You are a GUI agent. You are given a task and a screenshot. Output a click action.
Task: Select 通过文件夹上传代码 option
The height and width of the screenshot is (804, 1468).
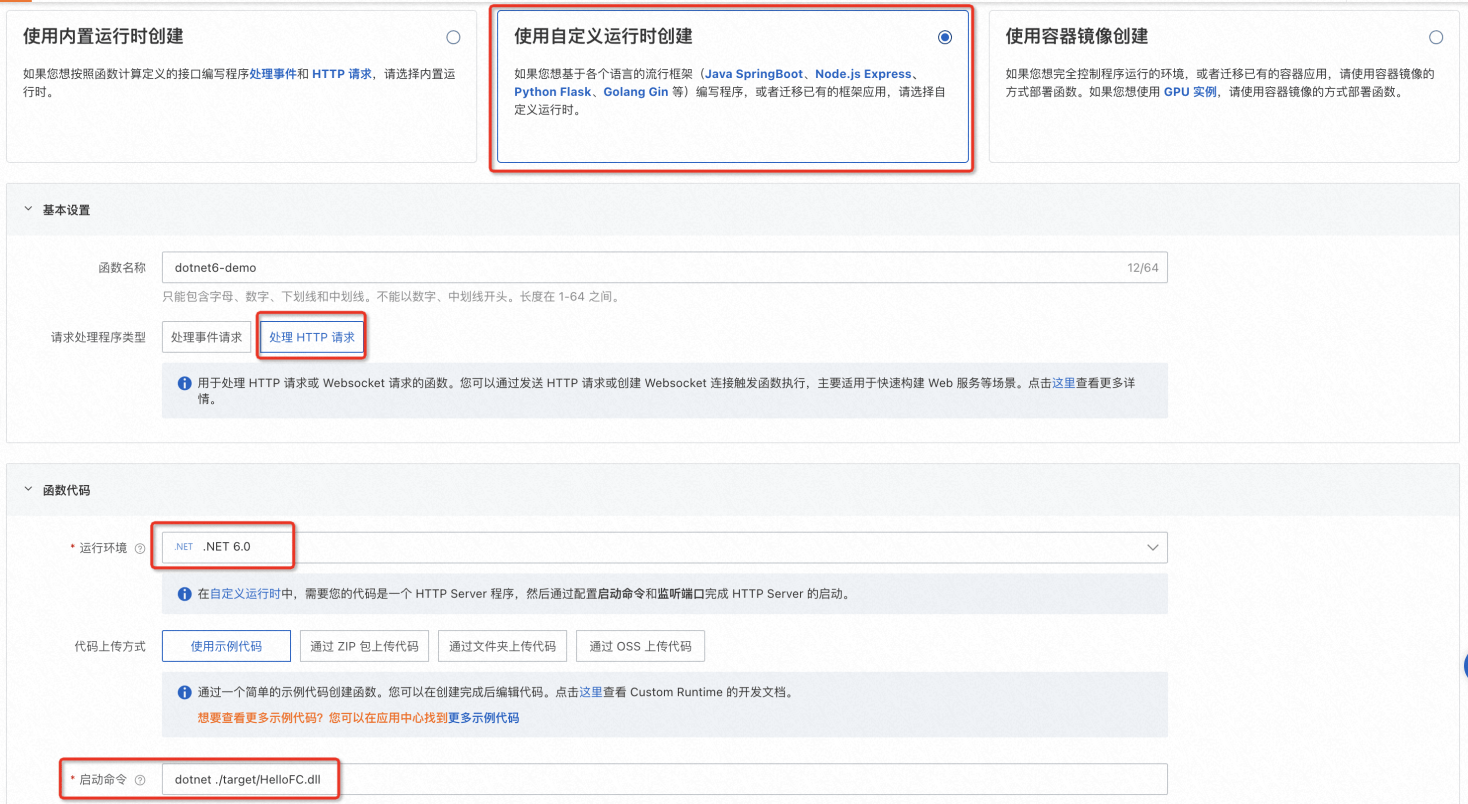coord(502,646)
